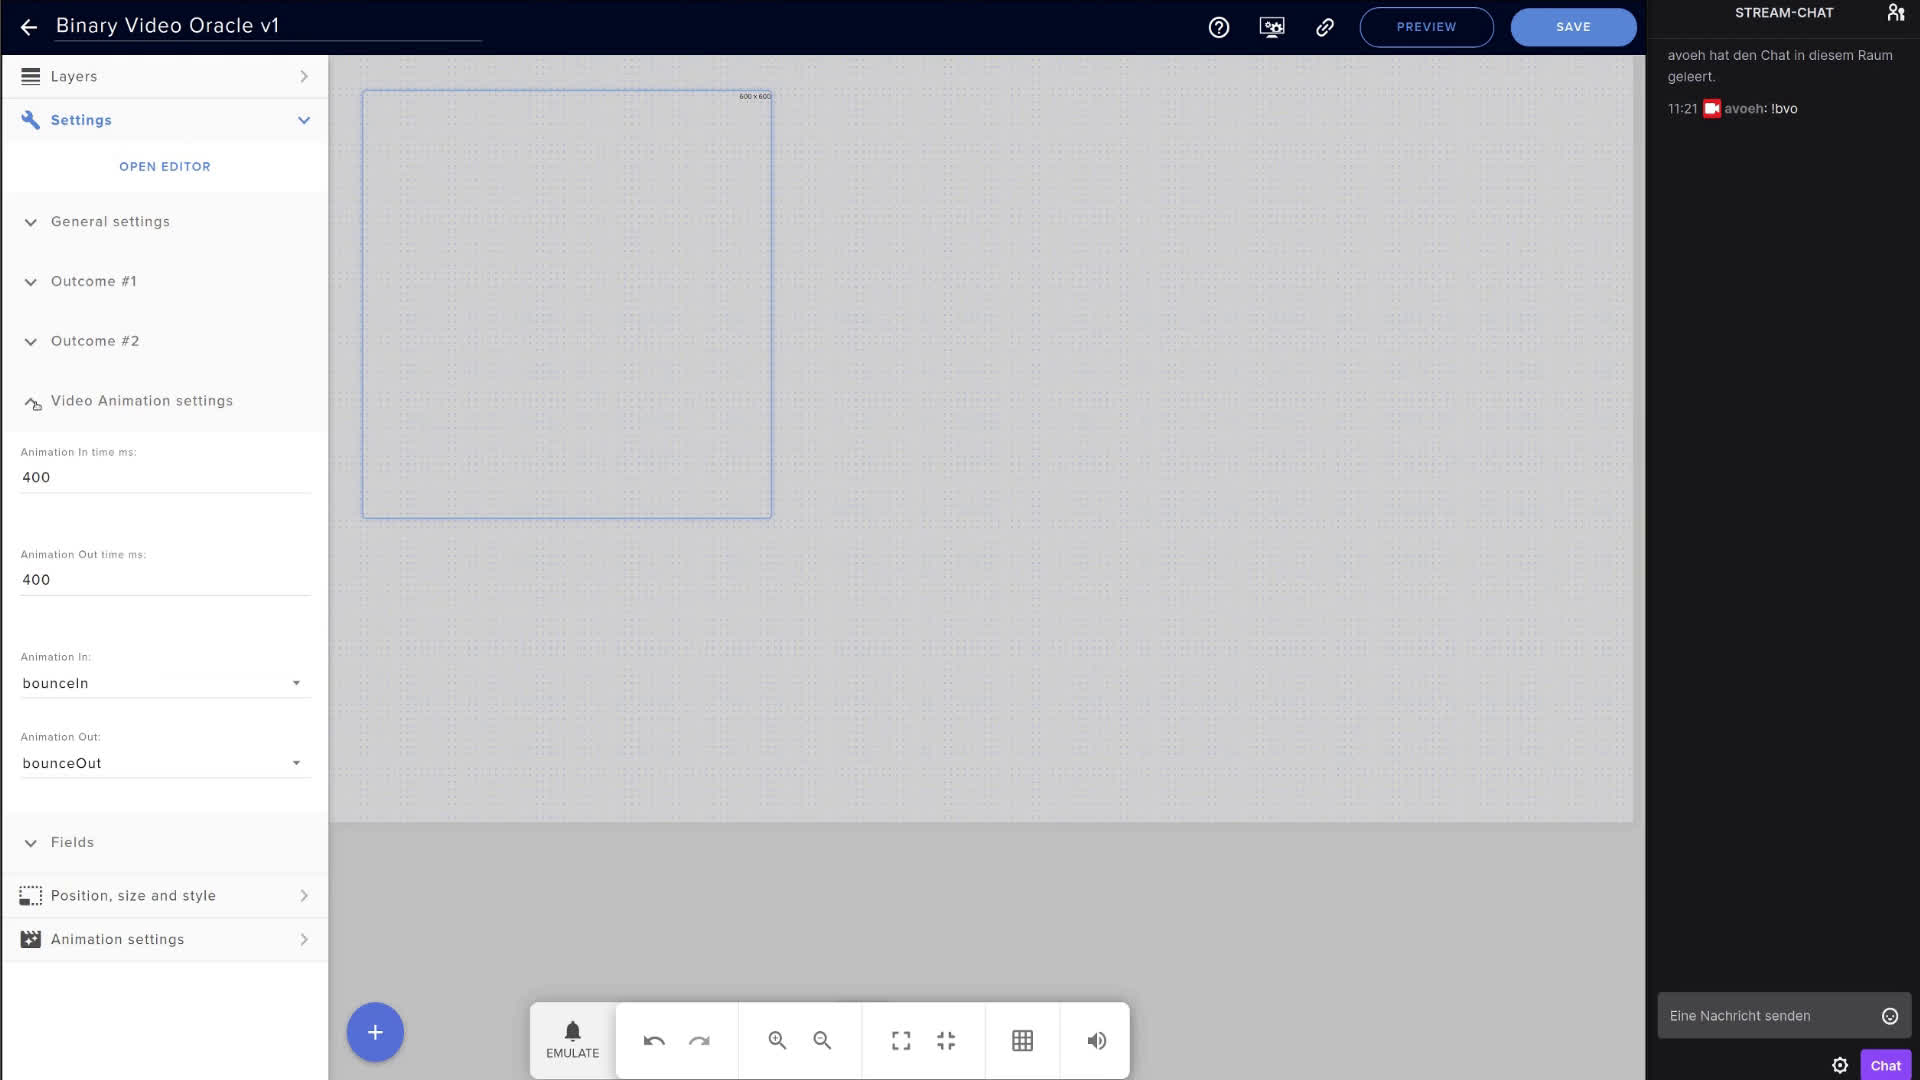This screenshot has width=1920, height=1080.
Task: Open Position, size and style settings
Action: coord(134,895)
